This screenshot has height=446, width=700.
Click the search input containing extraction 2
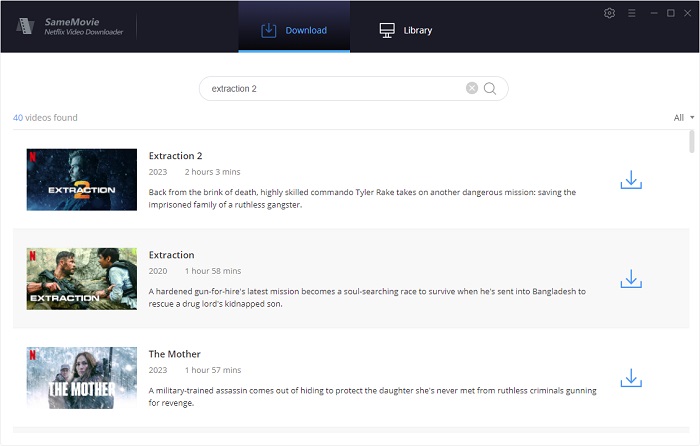[330, 88]
